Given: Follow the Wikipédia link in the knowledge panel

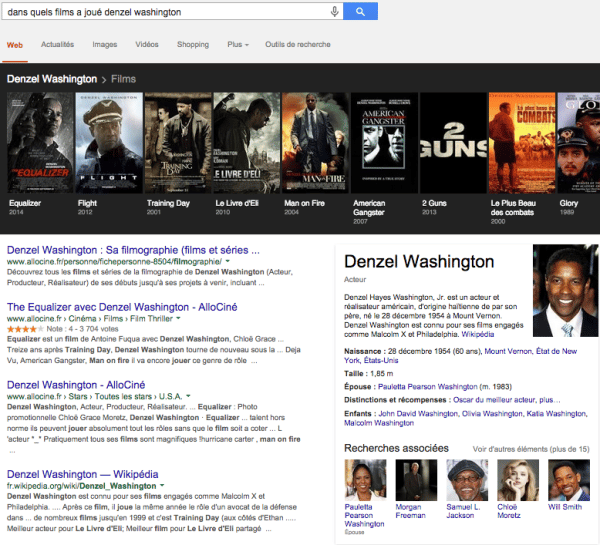Looking at the screenshot, I should click(478, 334).
